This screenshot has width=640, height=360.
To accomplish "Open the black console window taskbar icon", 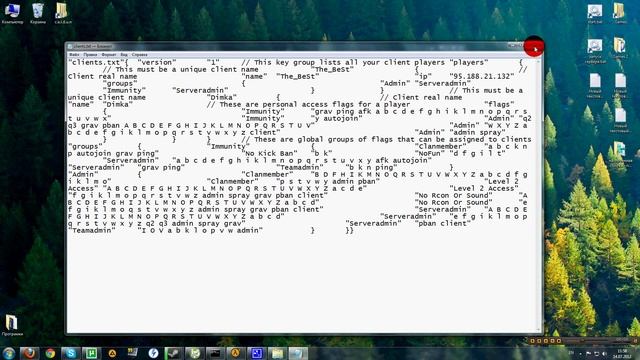I will click(215, 353).
